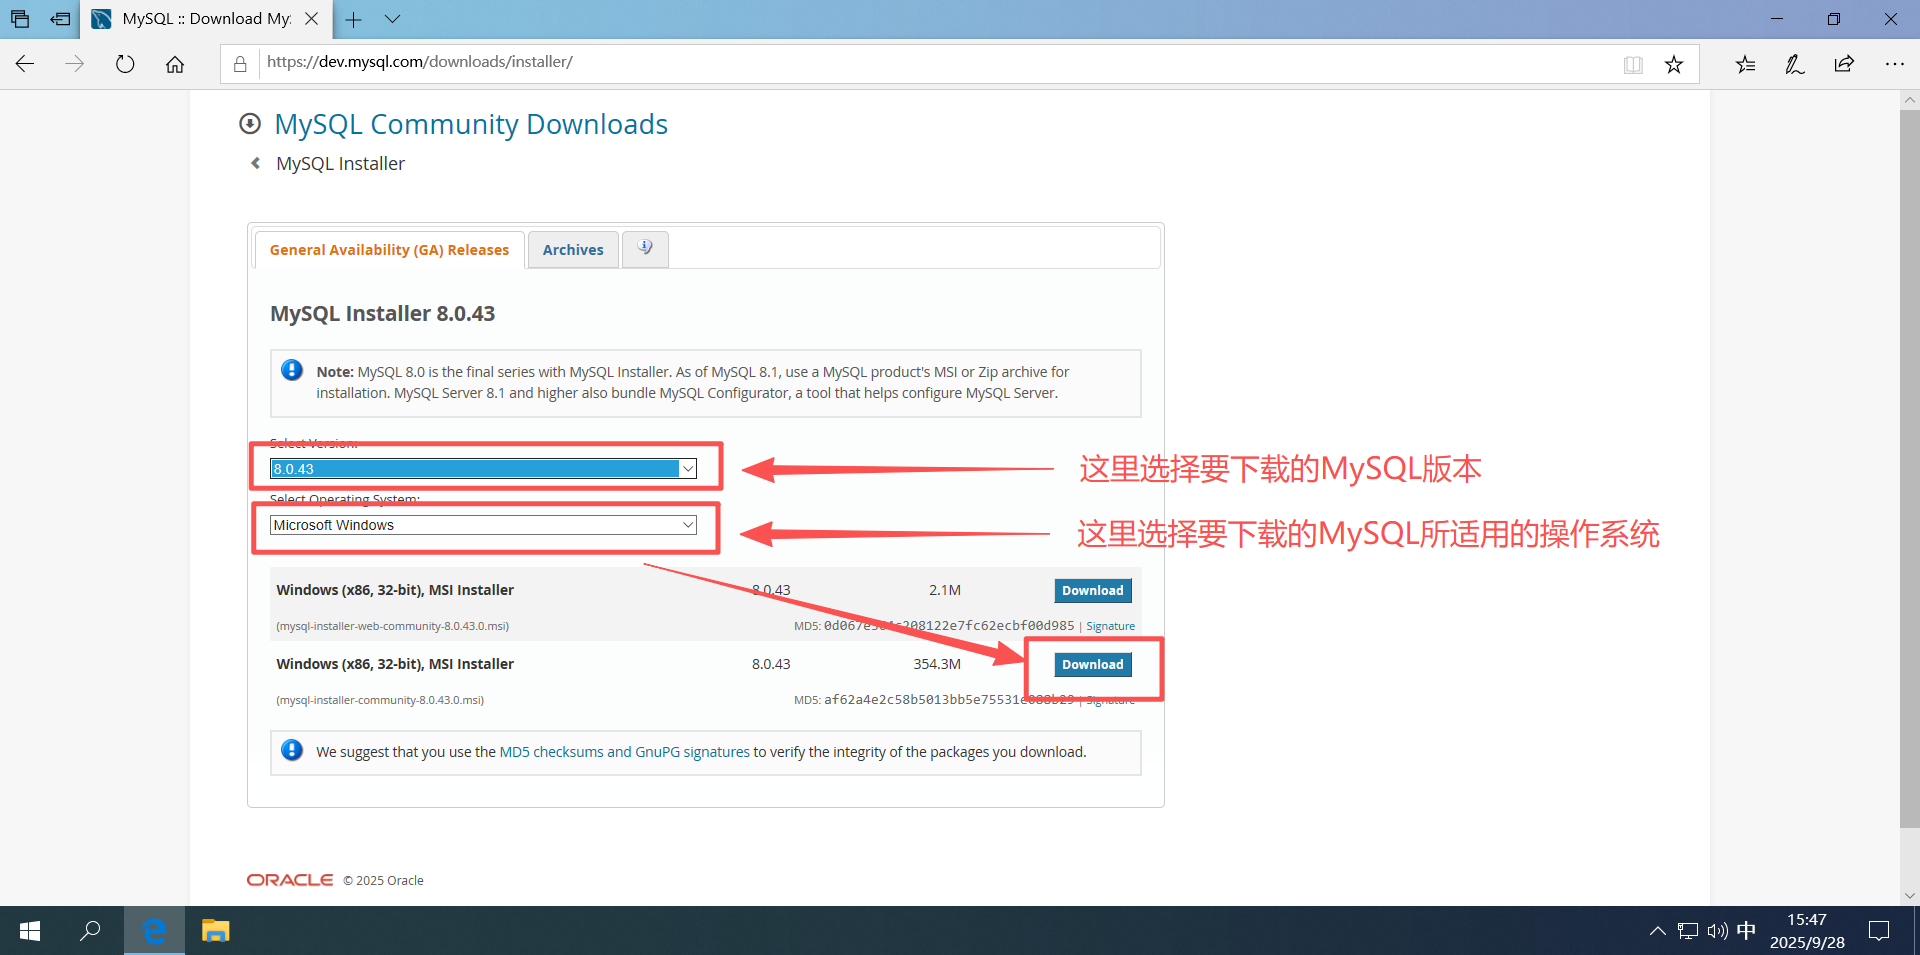This screenshot has width=1920, height=955.
Task: Select the MySQL Download browser tab
Action: point(205,19)
